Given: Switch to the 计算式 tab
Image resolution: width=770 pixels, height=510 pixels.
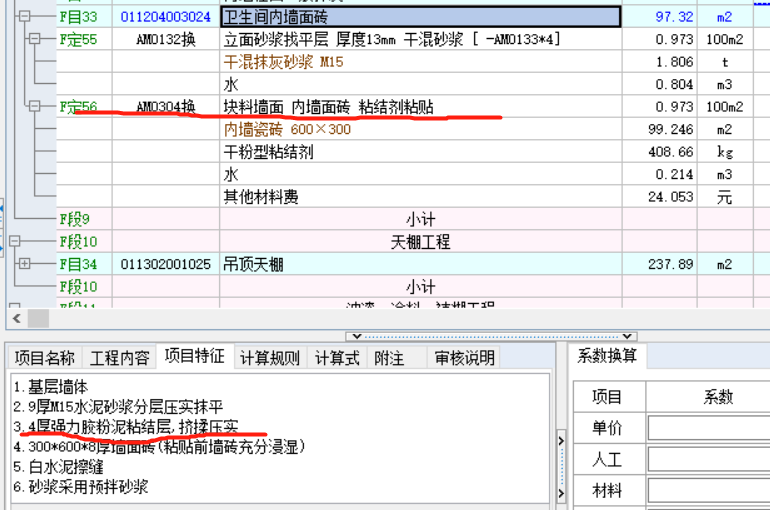Looking at the screenshot, I should (x=337, y=357).
